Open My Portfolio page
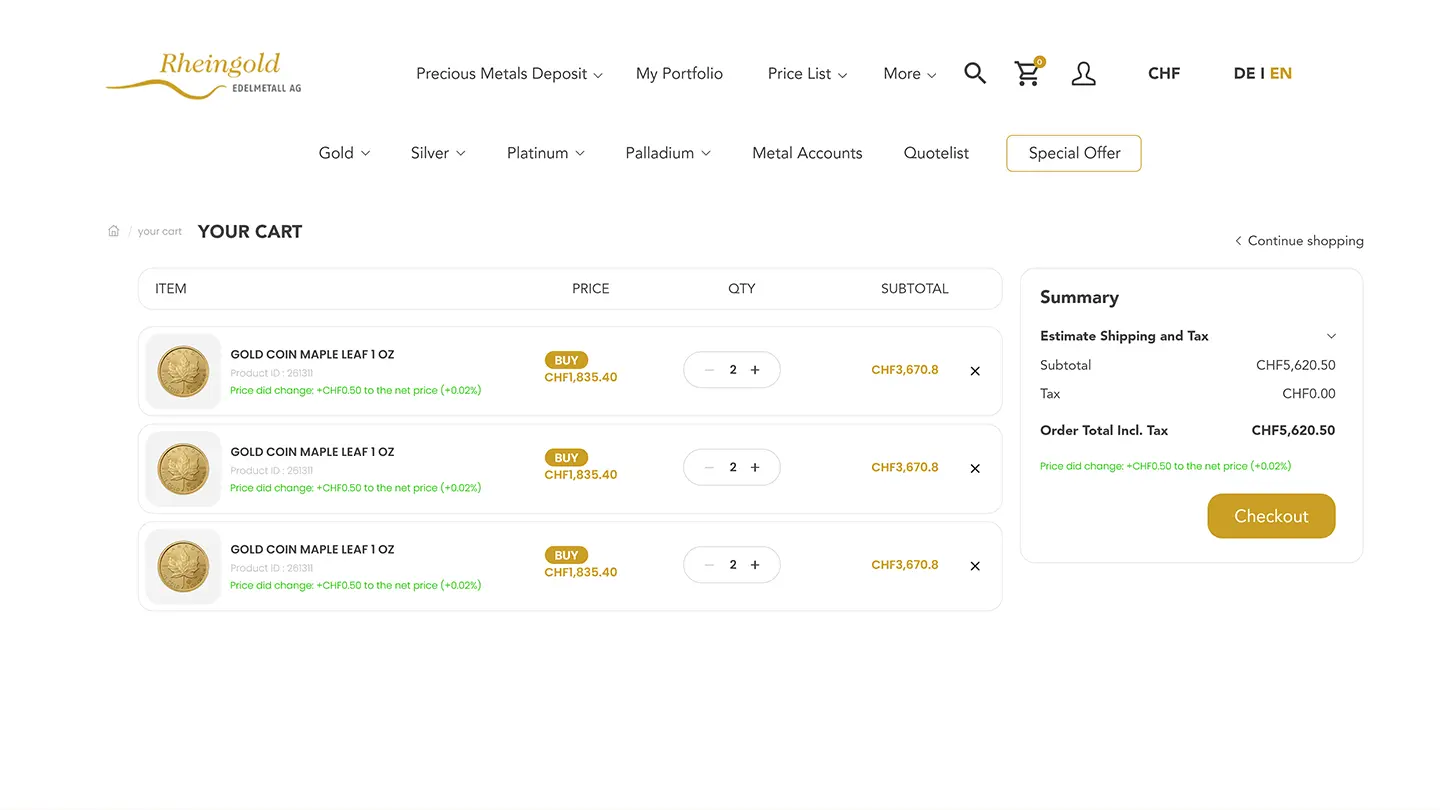 [x=679, y=74]
